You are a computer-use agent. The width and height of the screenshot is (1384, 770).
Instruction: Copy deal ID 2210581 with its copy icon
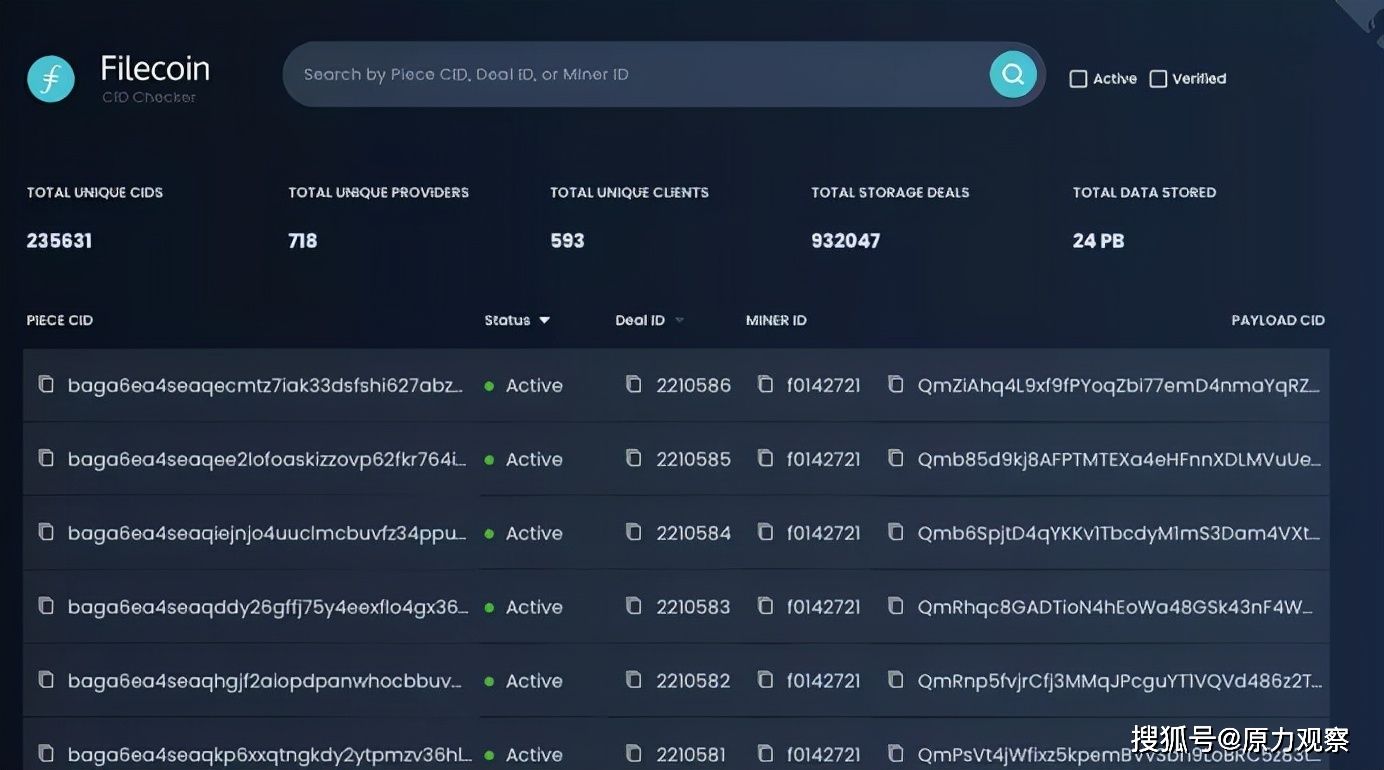pyautogui.click(x=634, y=753)
